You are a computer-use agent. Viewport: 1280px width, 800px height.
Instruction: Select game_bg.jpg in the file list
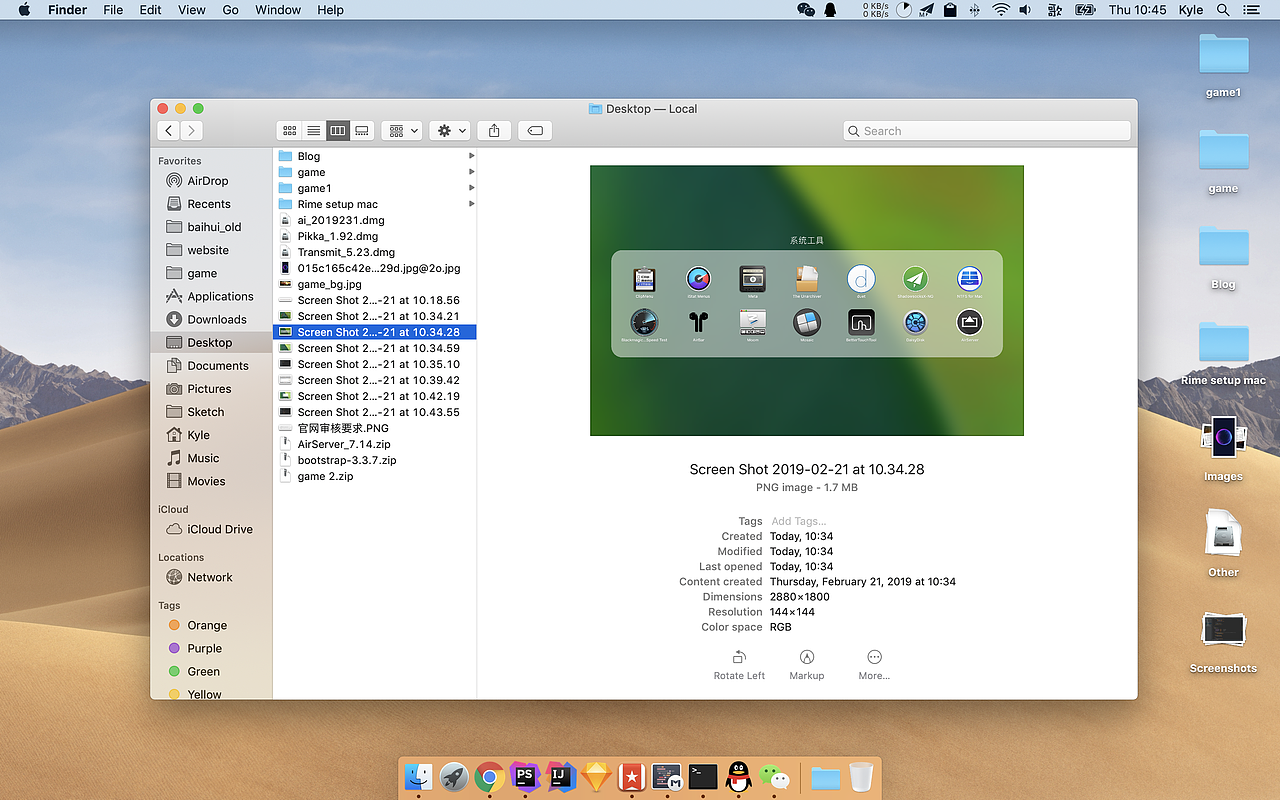[375, 284]
